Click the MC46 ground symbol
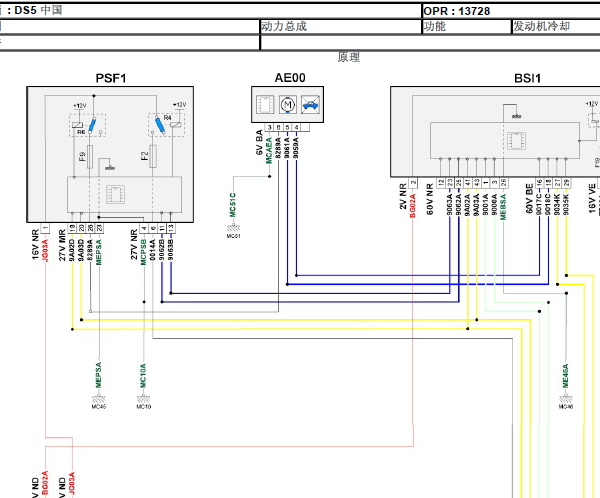The width and height of the screenshot is (600, 498). 566,402
